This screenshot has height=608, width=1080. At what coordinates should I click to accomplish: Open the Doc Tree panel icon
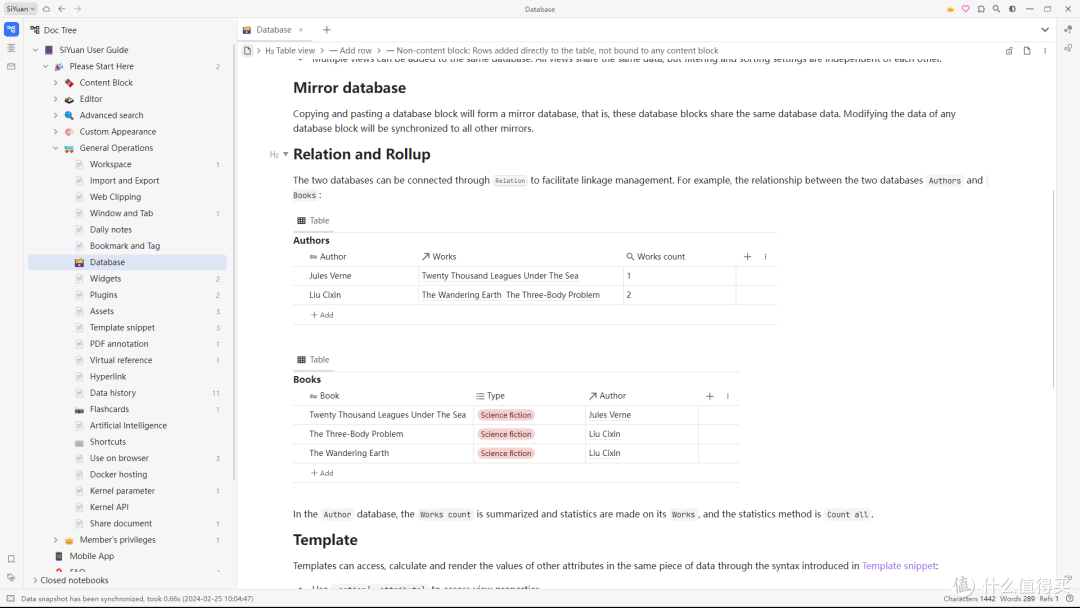(11, 30)
